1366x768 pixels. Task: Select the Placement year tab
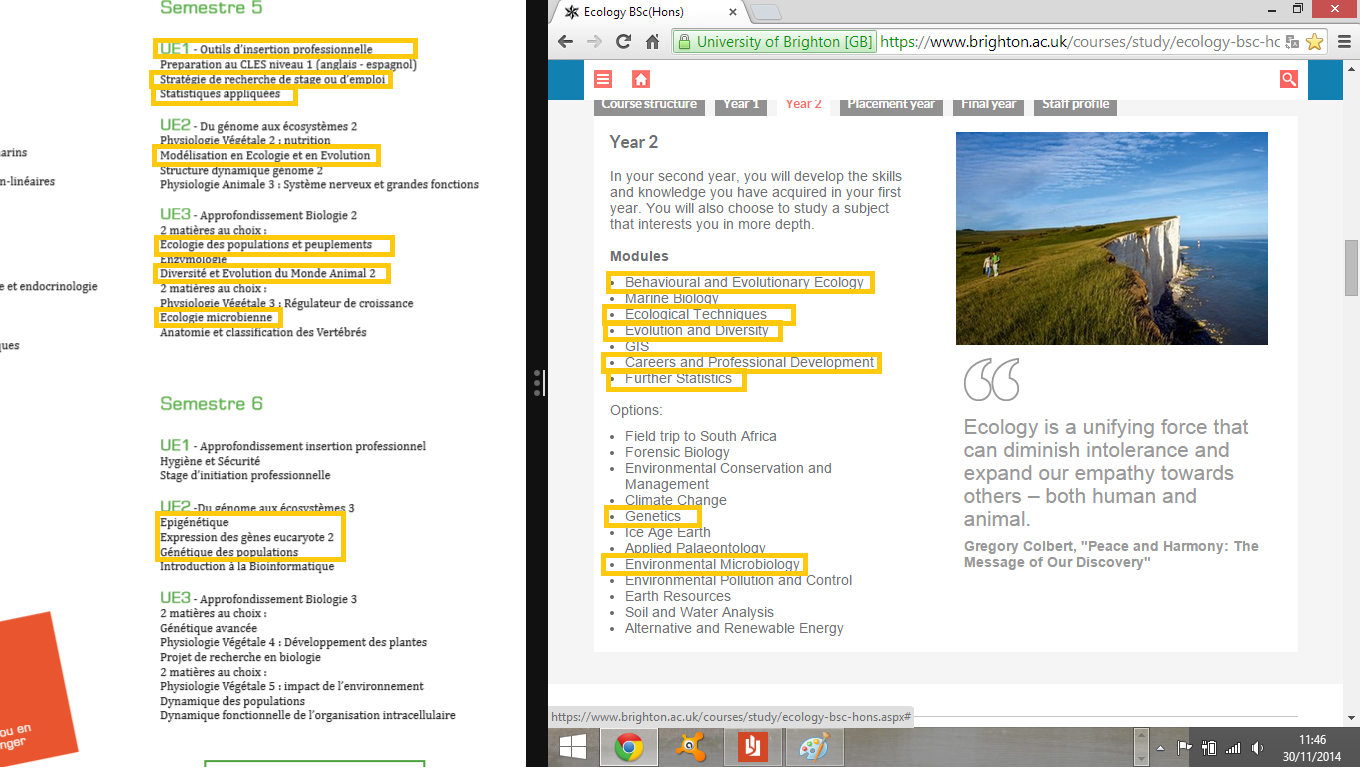(891, 104)
